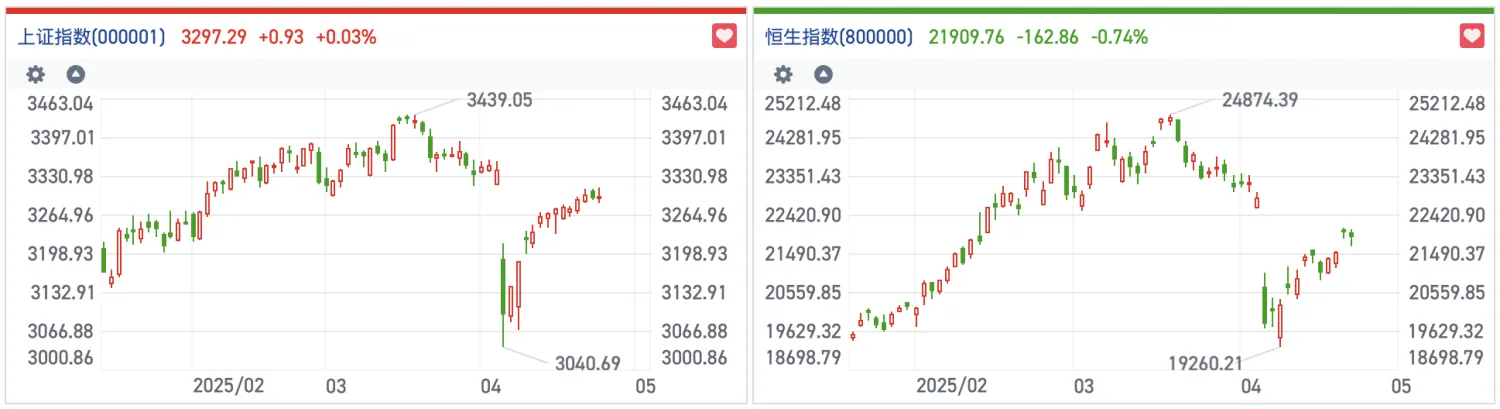The image size is (1500, 409).
Task: Select the 3040.69 low-point label
Action: tap(588, 364)
